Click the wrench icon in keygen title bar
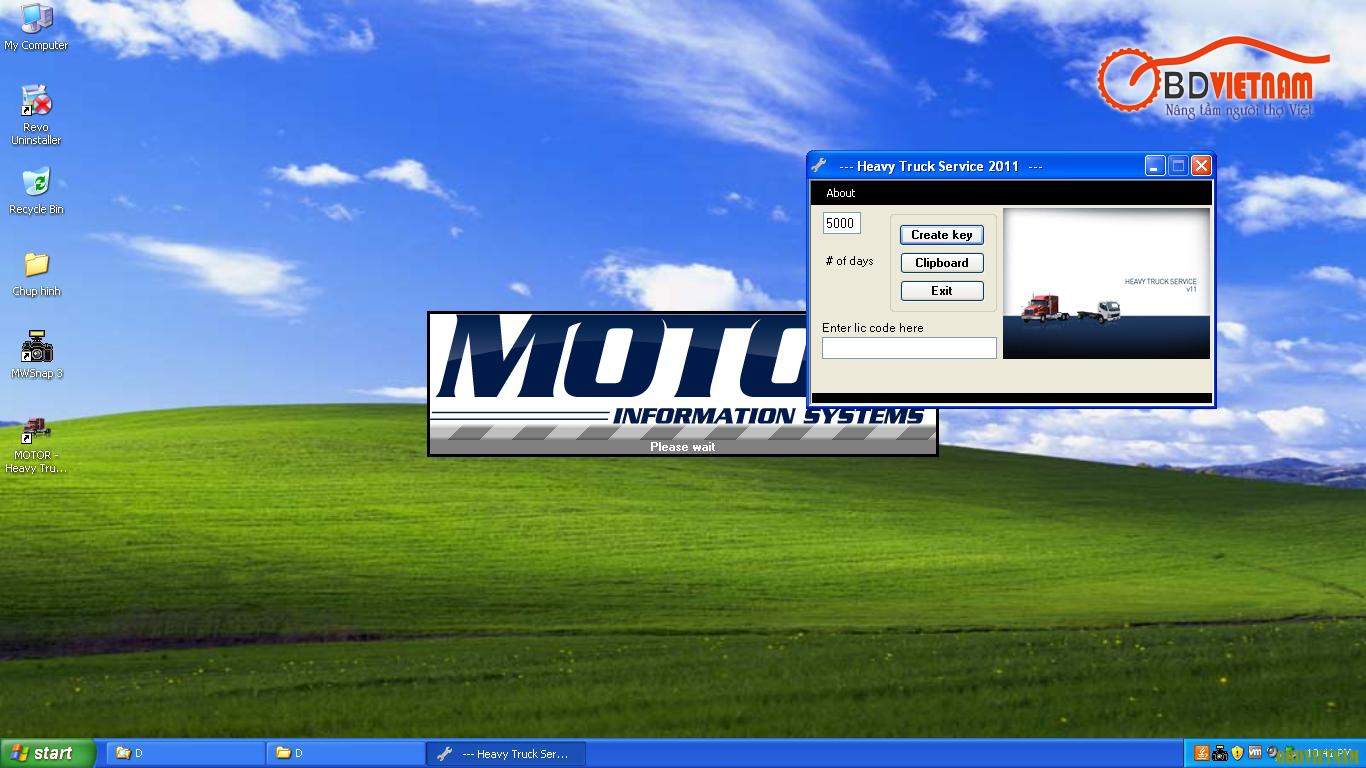The image size is (1366, 768). pos(819,166)
